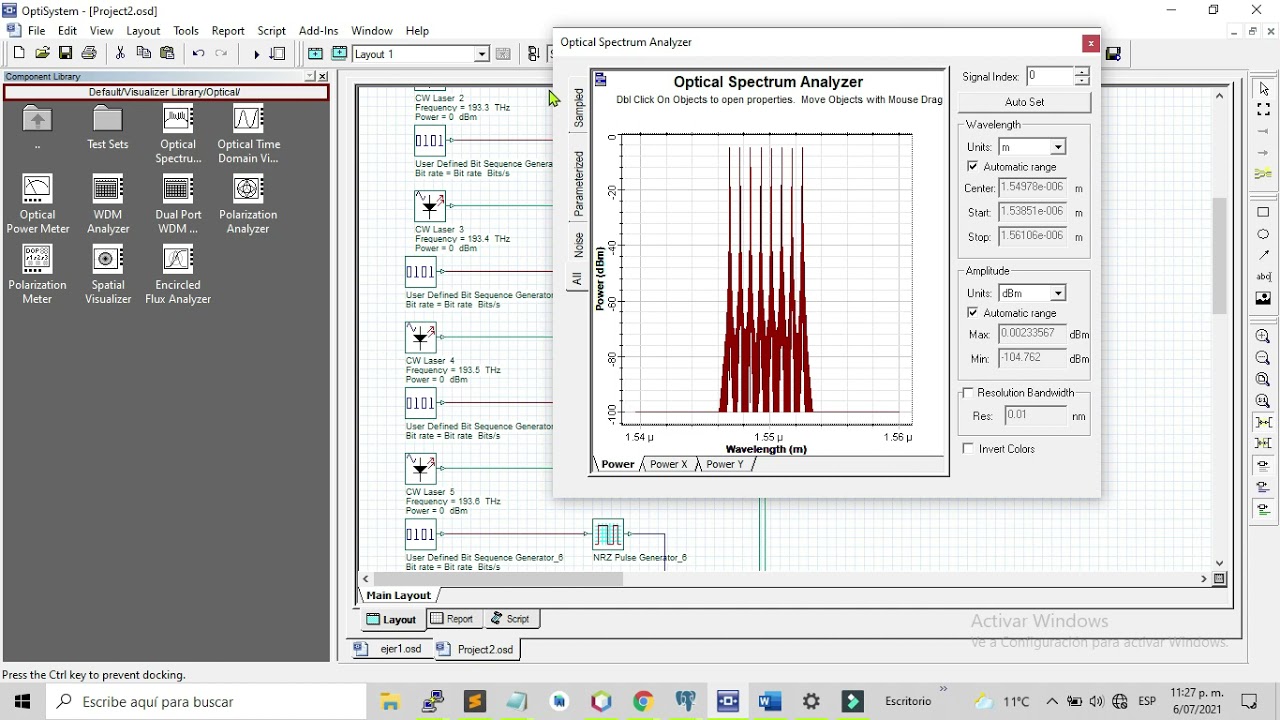
Task: Undo the last action in the toolbar
Action: point(198,54)
